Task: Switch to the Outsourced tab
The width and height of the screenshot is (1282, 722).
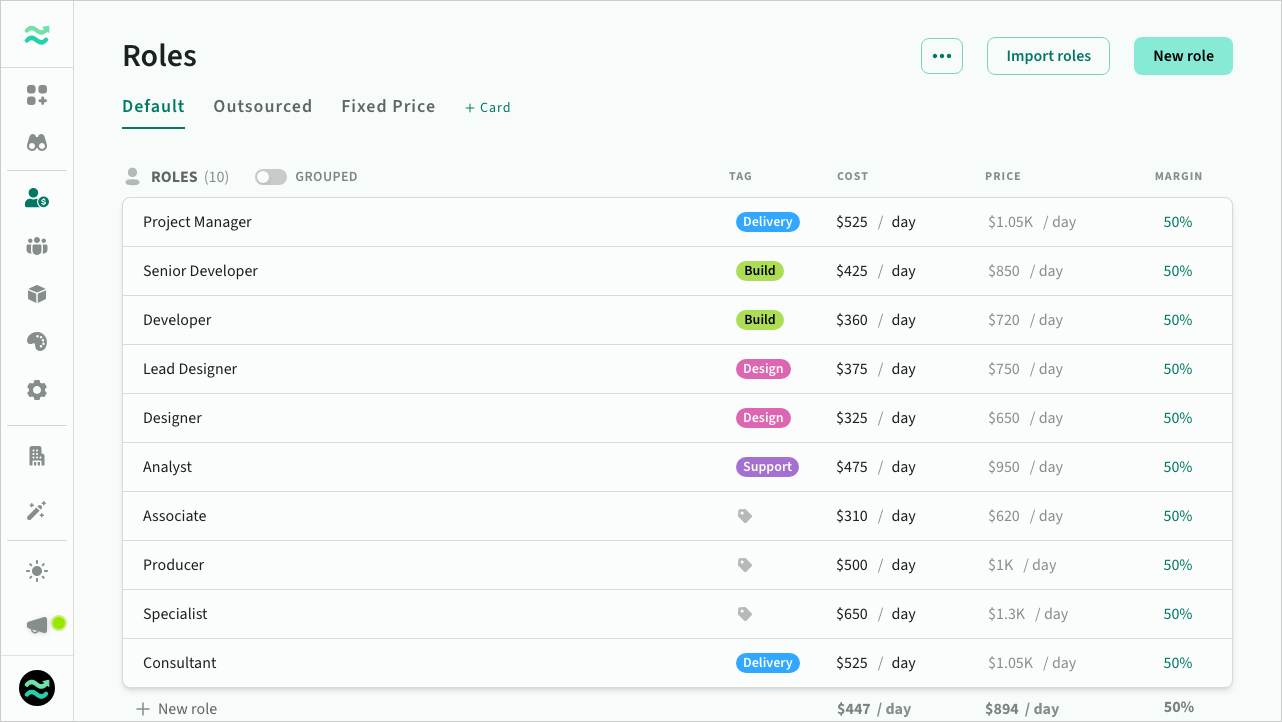Action: pyautogui.click(x=262, y=106)
